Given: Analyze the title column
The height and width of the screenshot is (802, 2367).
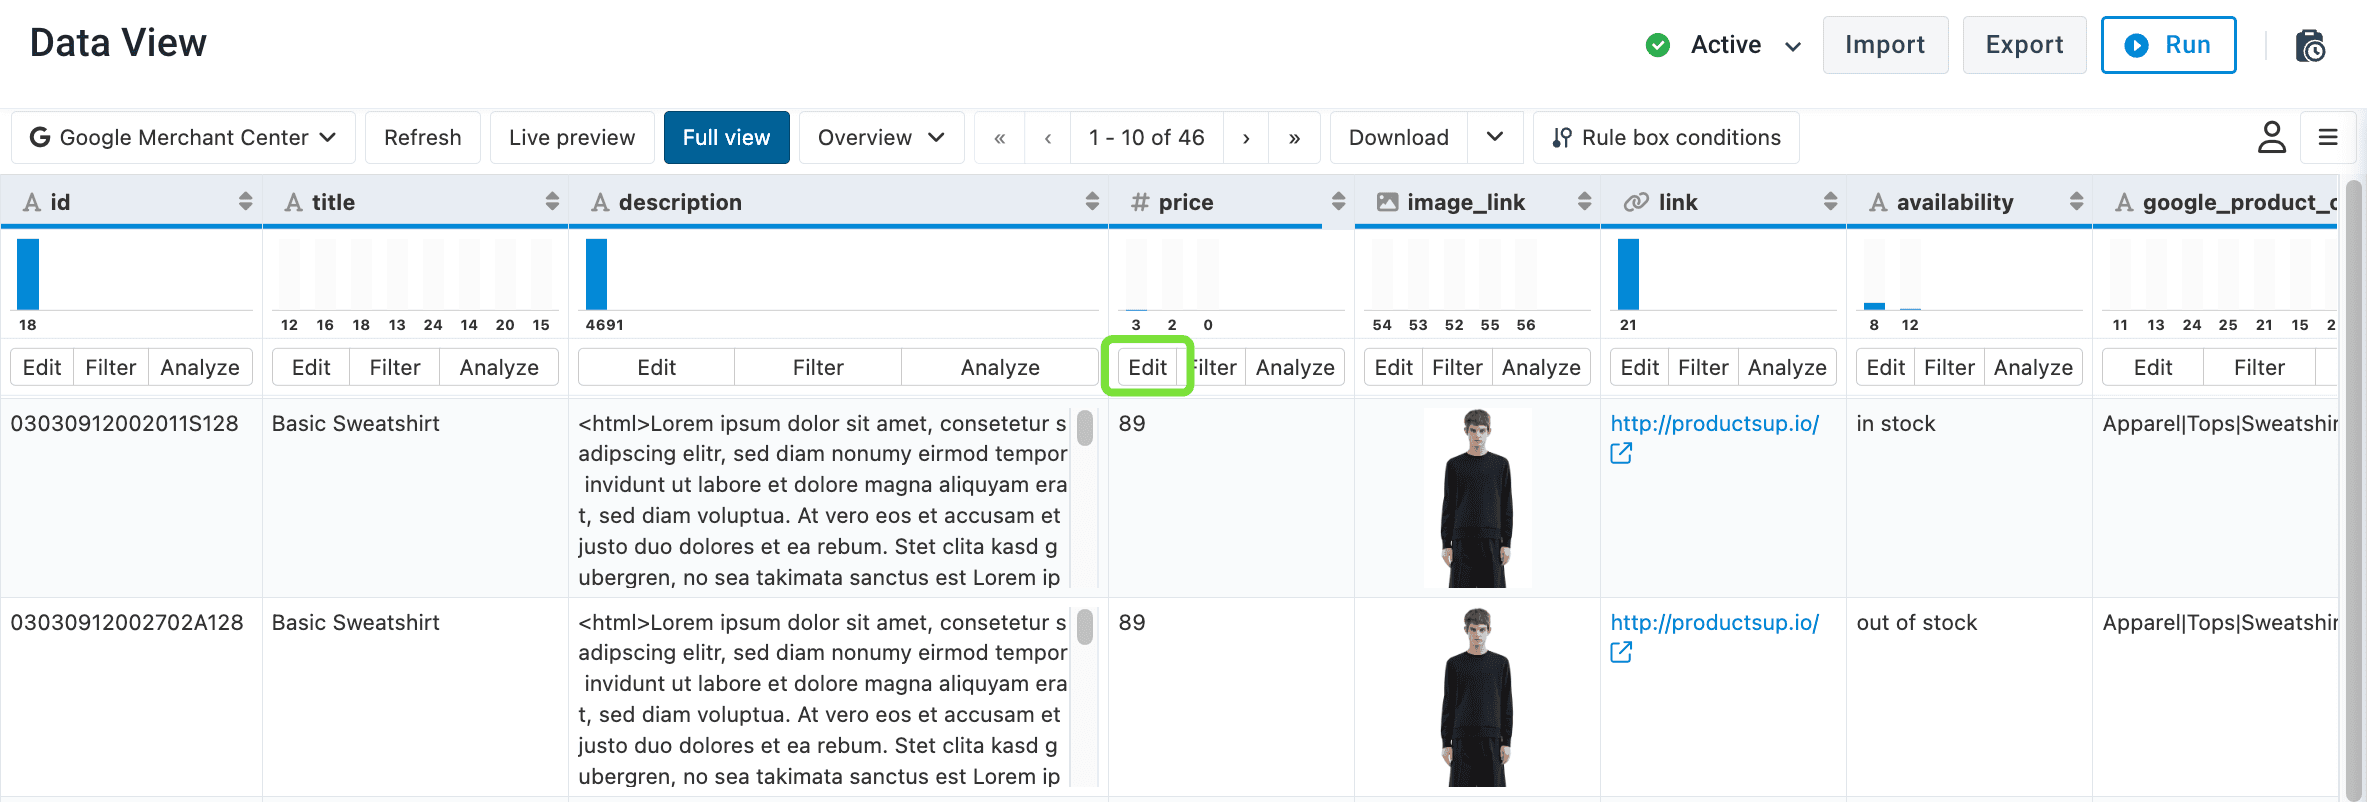Looking at the screenshot, I should point(499,367).
